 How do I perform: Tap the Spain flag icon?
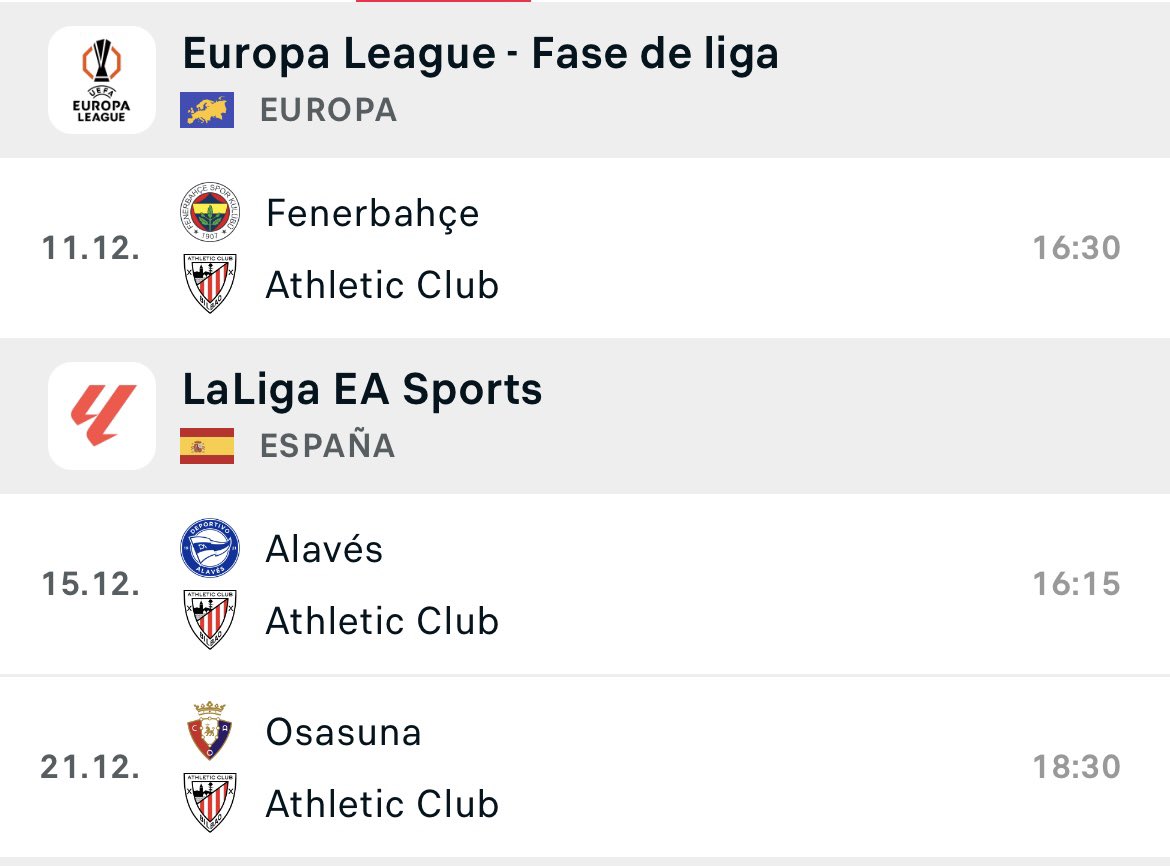207,446
